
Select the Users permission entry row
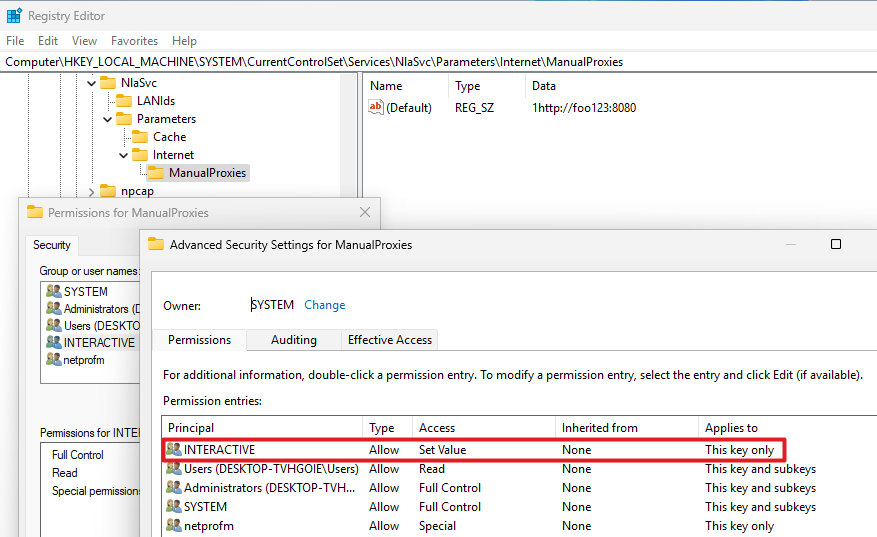coord(500,469)
